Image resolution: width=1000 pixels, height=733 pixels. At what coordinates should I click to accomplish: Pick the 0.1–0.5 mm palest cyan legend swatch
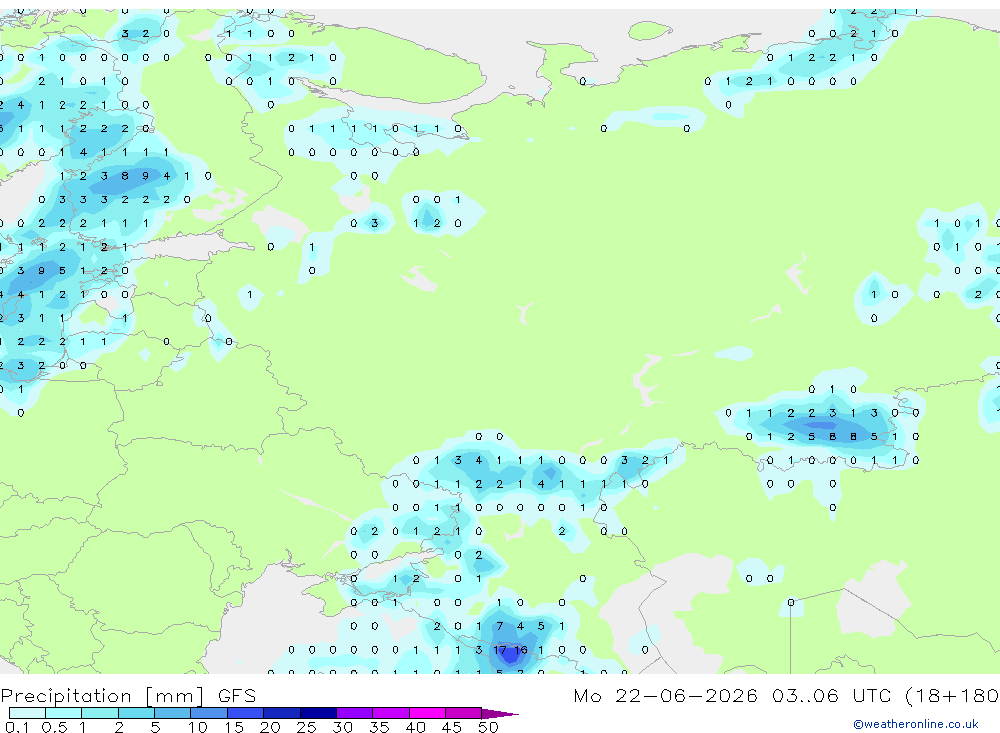(27, 713)
